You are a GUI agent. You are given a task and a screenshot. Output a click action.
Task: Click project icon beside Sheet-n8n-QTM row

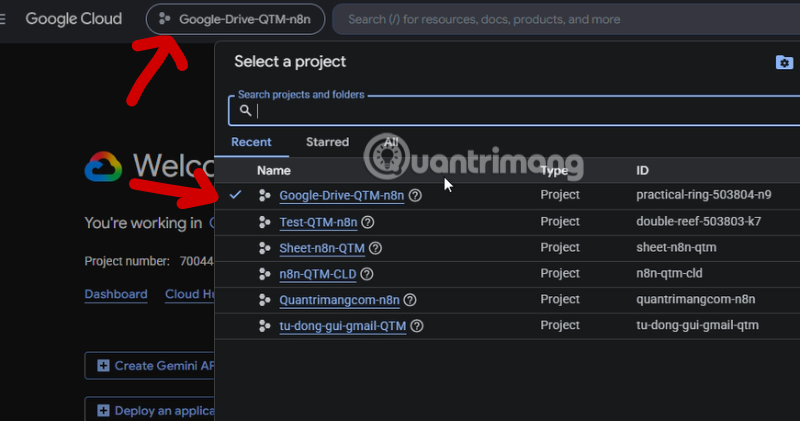tap(264, 248)
